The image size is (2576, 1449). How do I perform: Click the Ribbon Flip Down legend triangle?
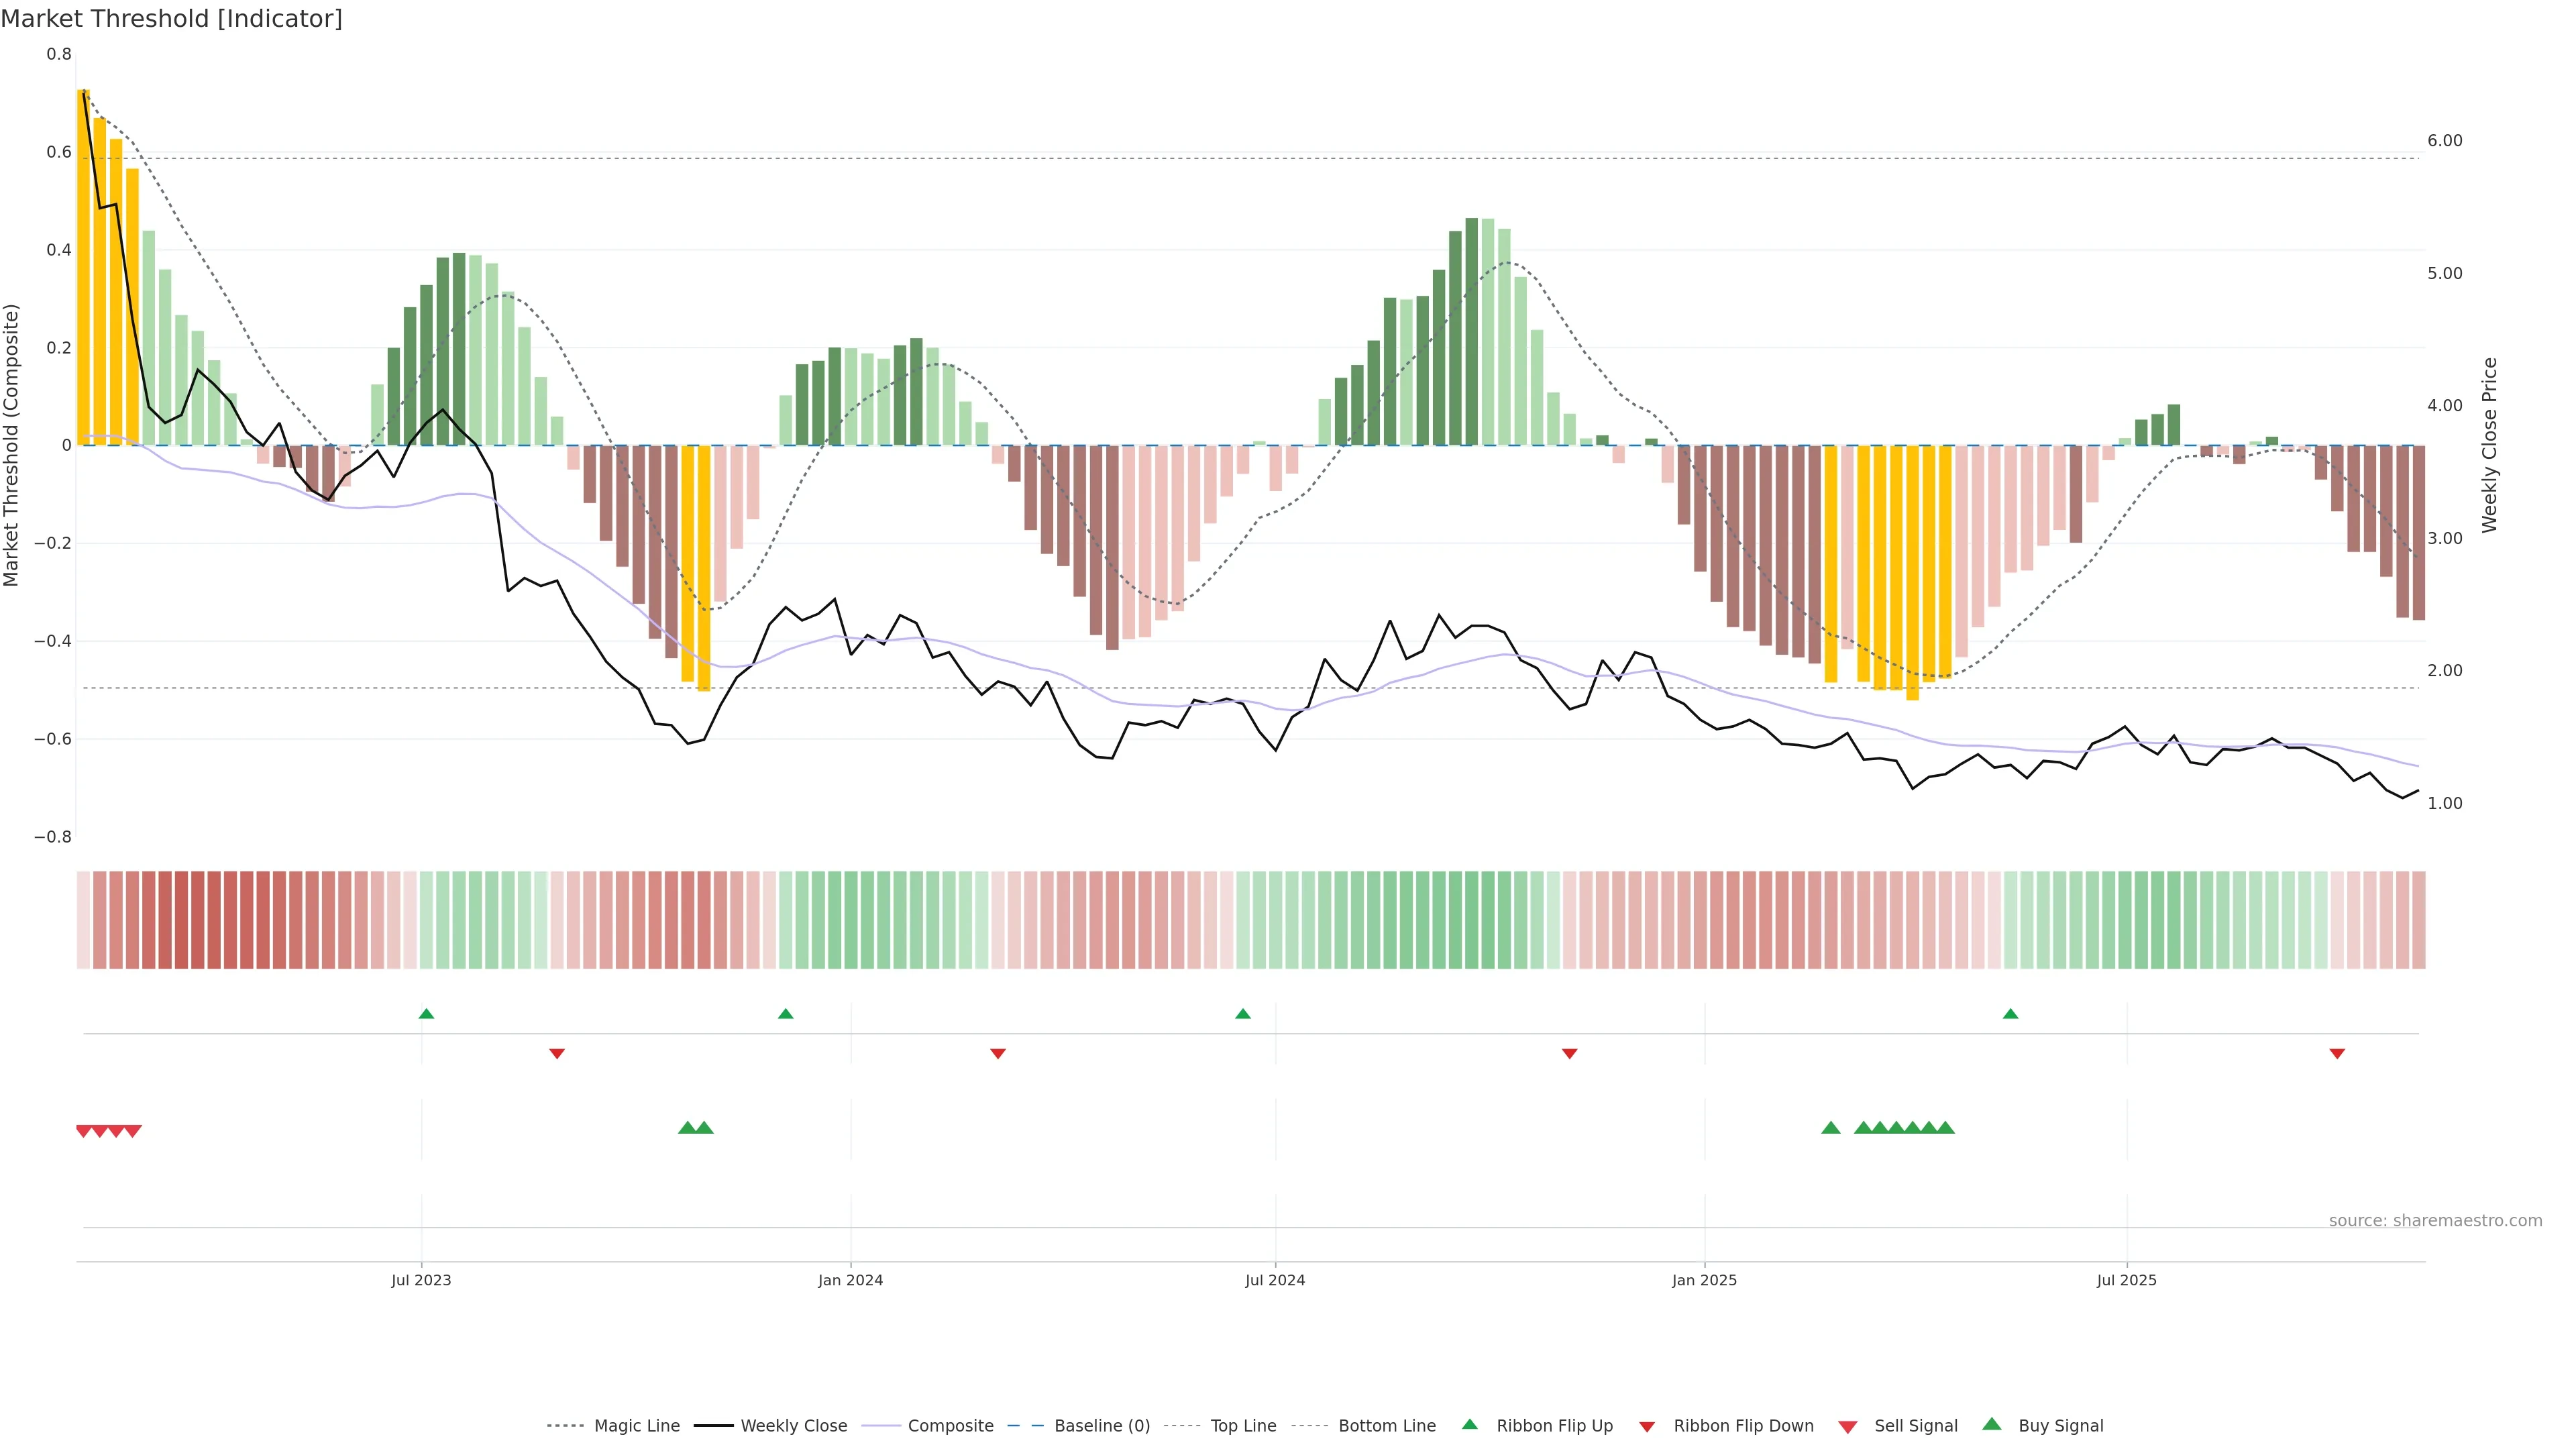point(1647,1426)
